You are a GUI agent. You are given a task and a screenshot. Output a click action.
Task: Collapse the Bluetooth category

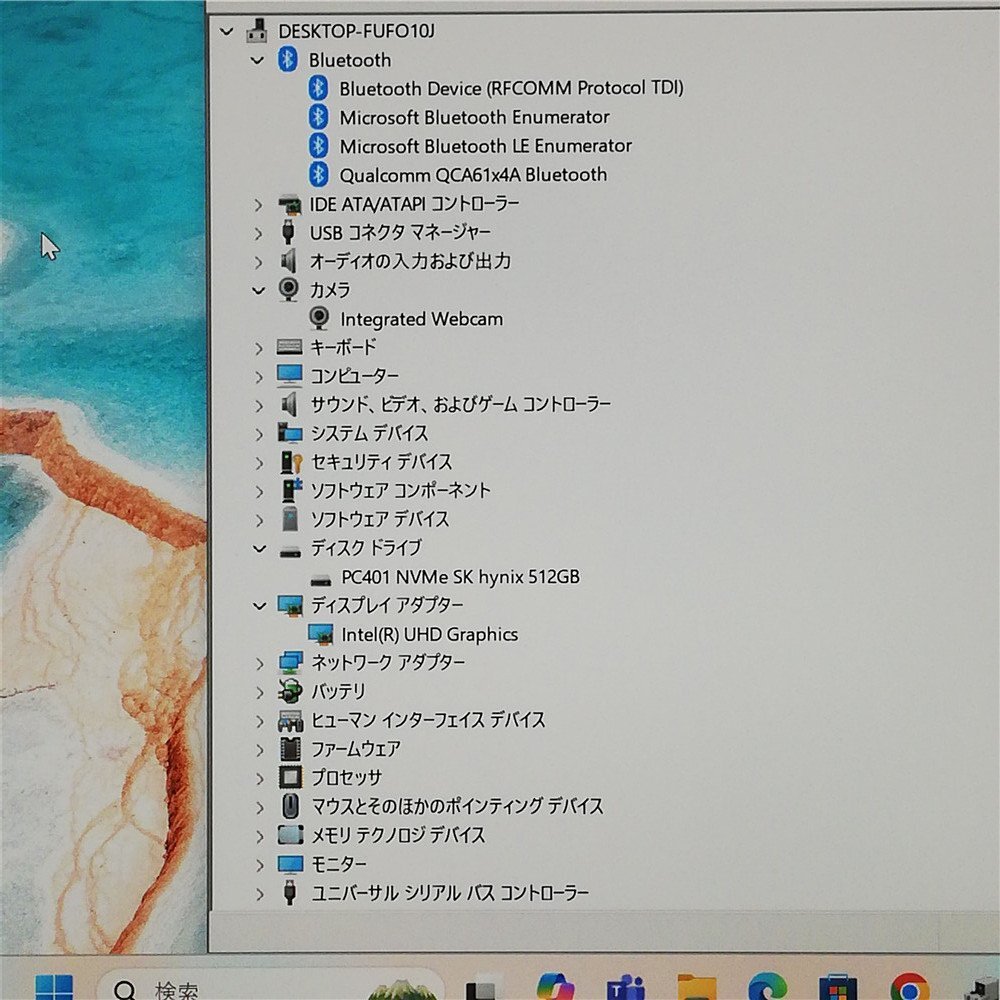pyautogui.click(x=257, y=61)
